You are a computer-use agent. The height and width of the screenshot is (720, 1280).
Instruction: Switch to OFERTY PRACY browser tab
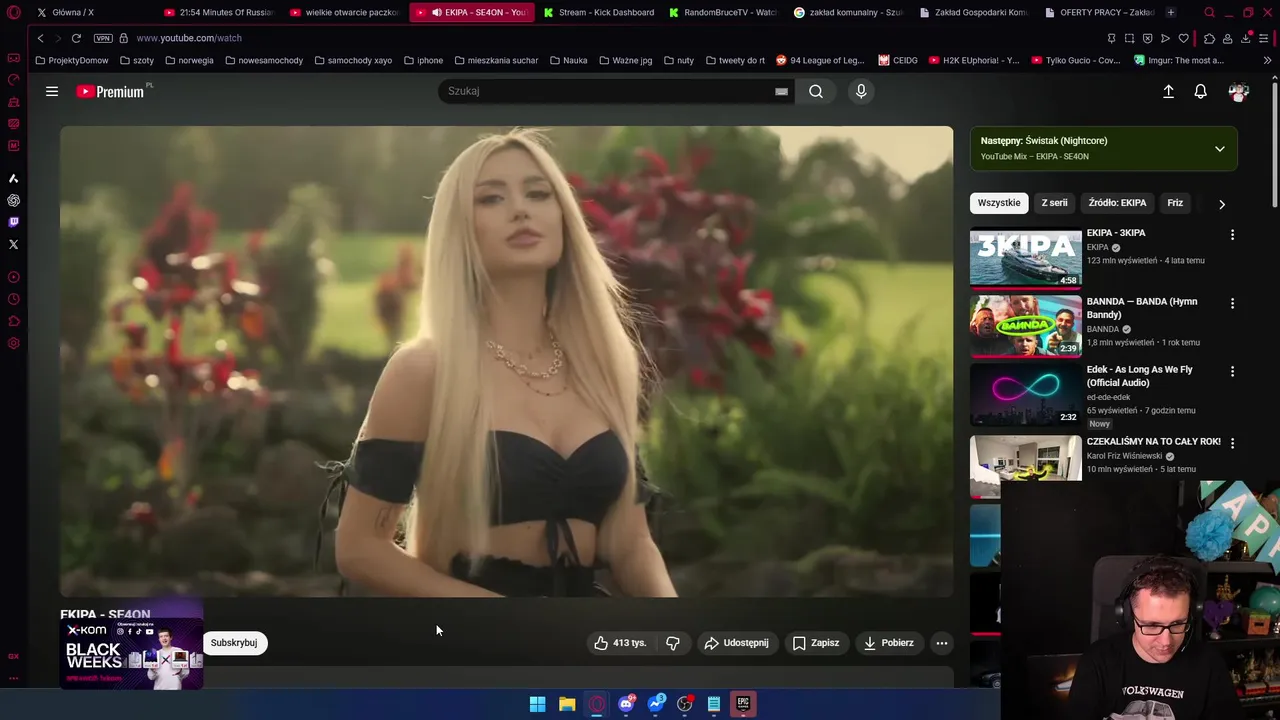(1098, 12)
